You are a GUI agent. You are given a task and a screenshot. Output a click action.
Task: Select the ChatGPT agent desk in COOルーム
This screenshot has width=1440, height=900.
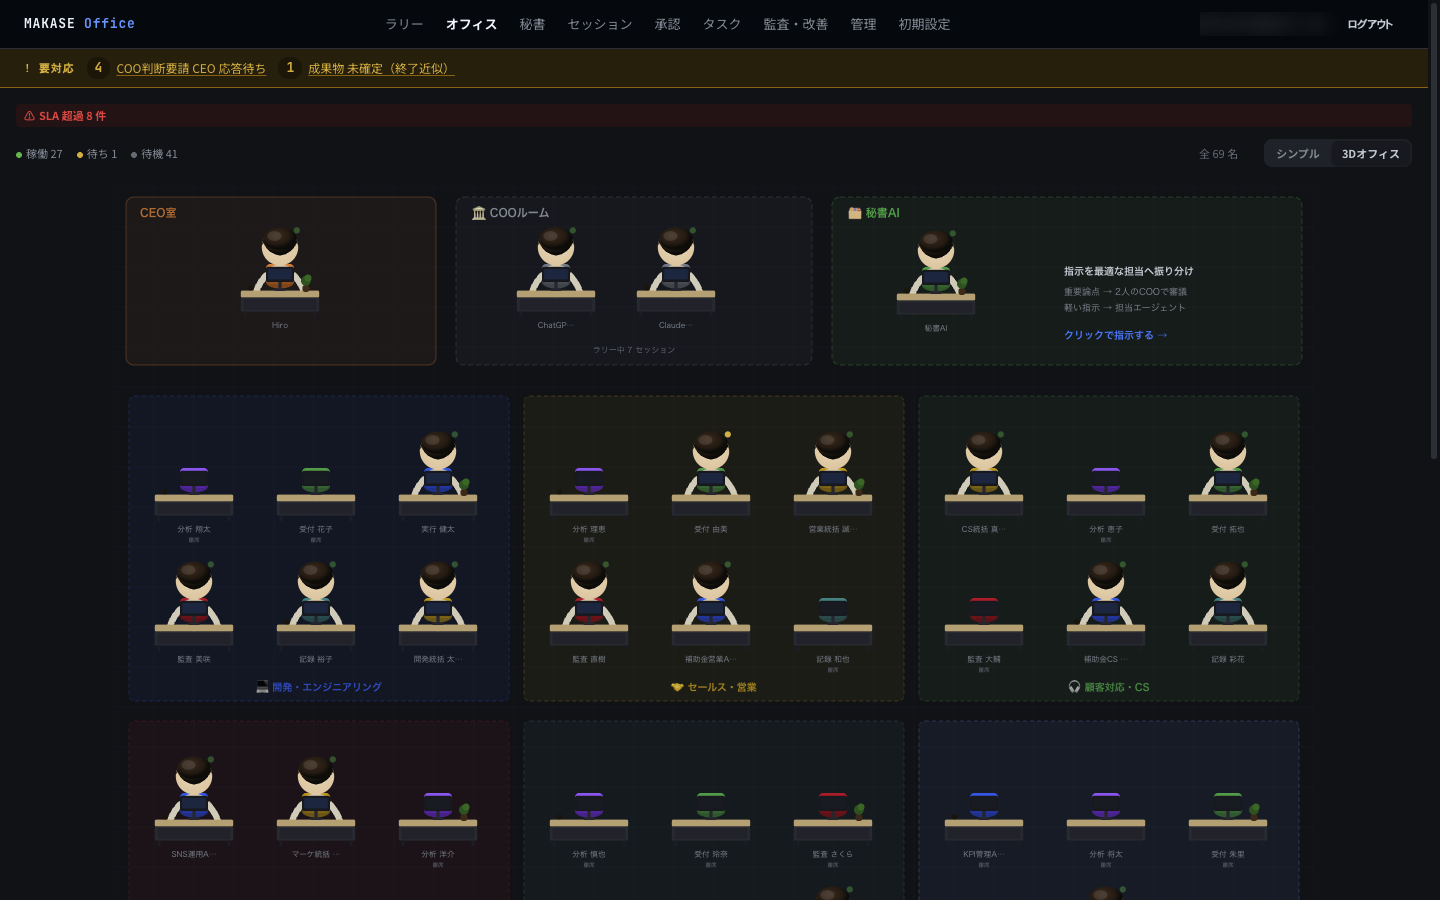[556, 278]
